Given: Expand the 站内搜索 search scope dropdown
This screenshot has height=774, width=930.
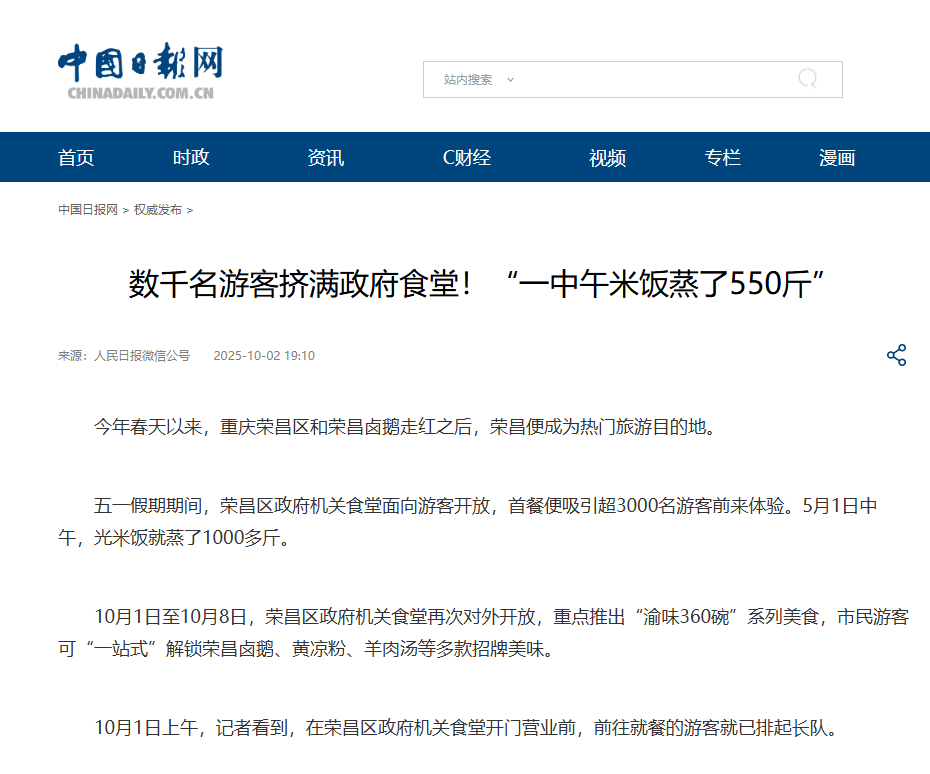Looking at the screenshot, I should (x=479, y=80).
